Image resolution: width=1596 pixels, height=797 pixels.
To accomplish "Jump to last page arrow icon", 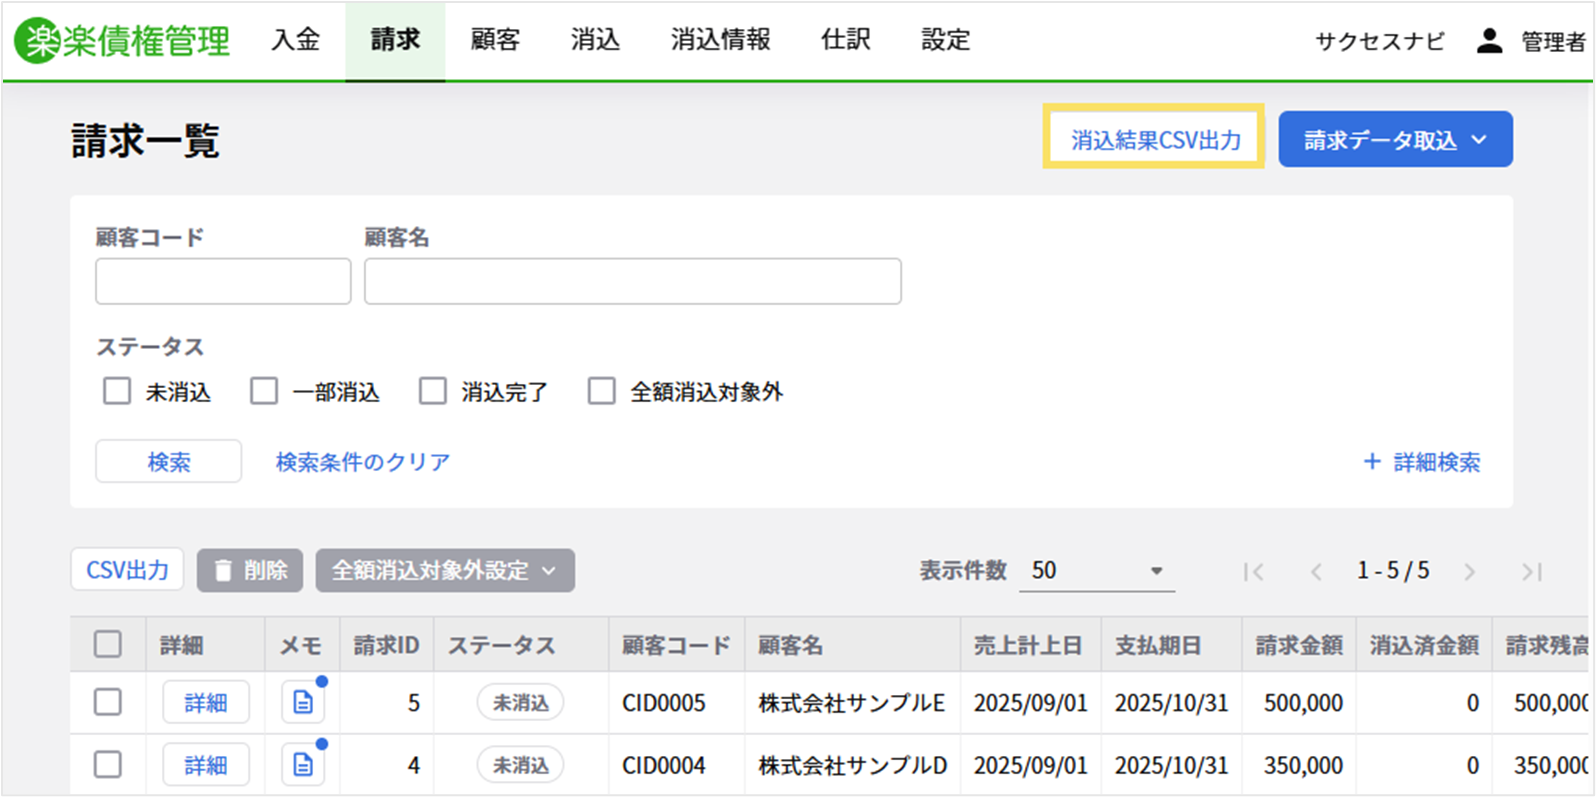I will [x=1531, y=572].
